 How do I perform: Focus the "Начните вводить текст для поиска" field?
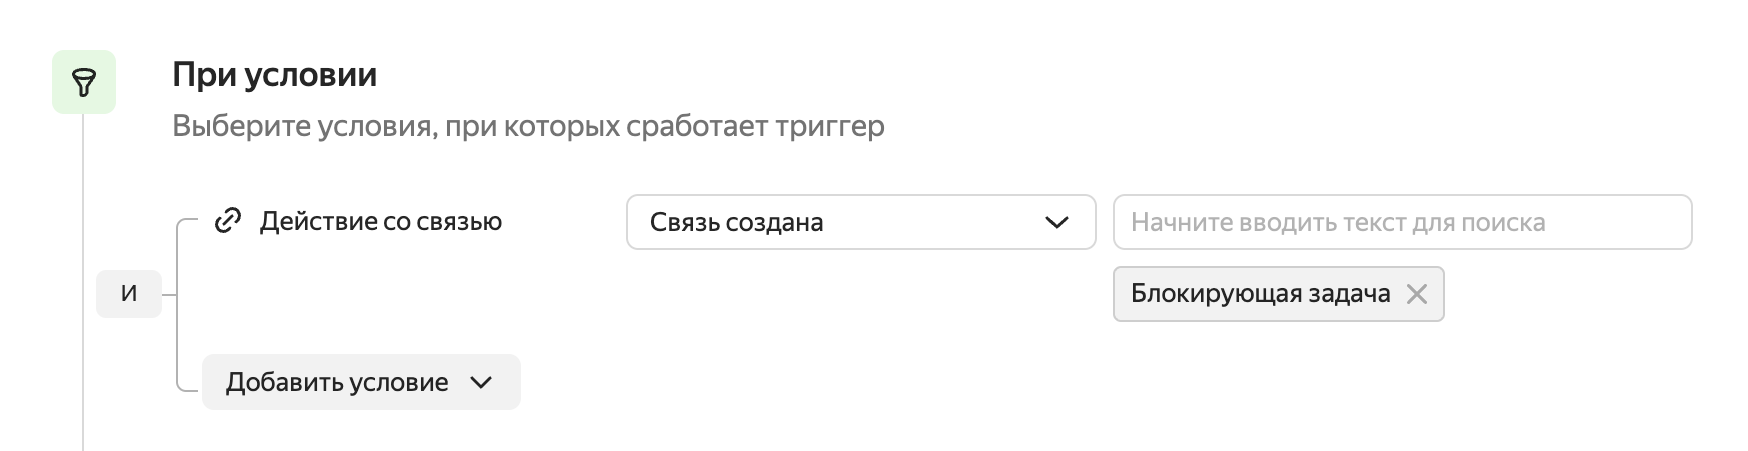click(1402, 222)
